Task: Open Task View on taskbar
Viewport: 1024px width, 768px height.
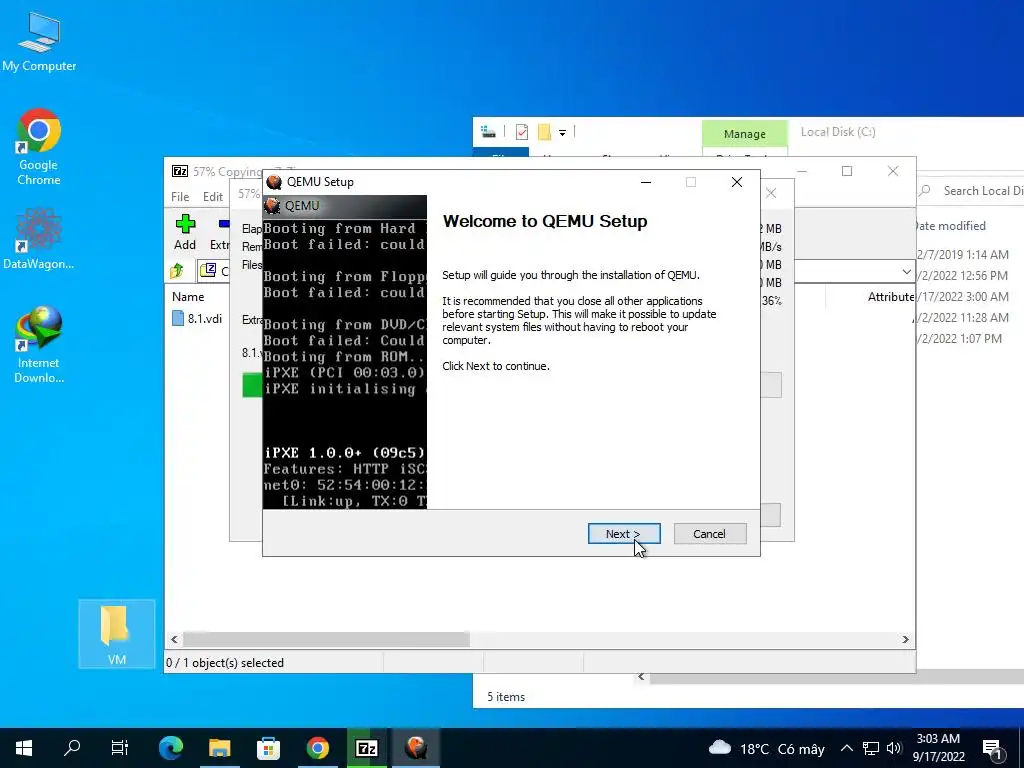Action: click(x=120, y=748)
